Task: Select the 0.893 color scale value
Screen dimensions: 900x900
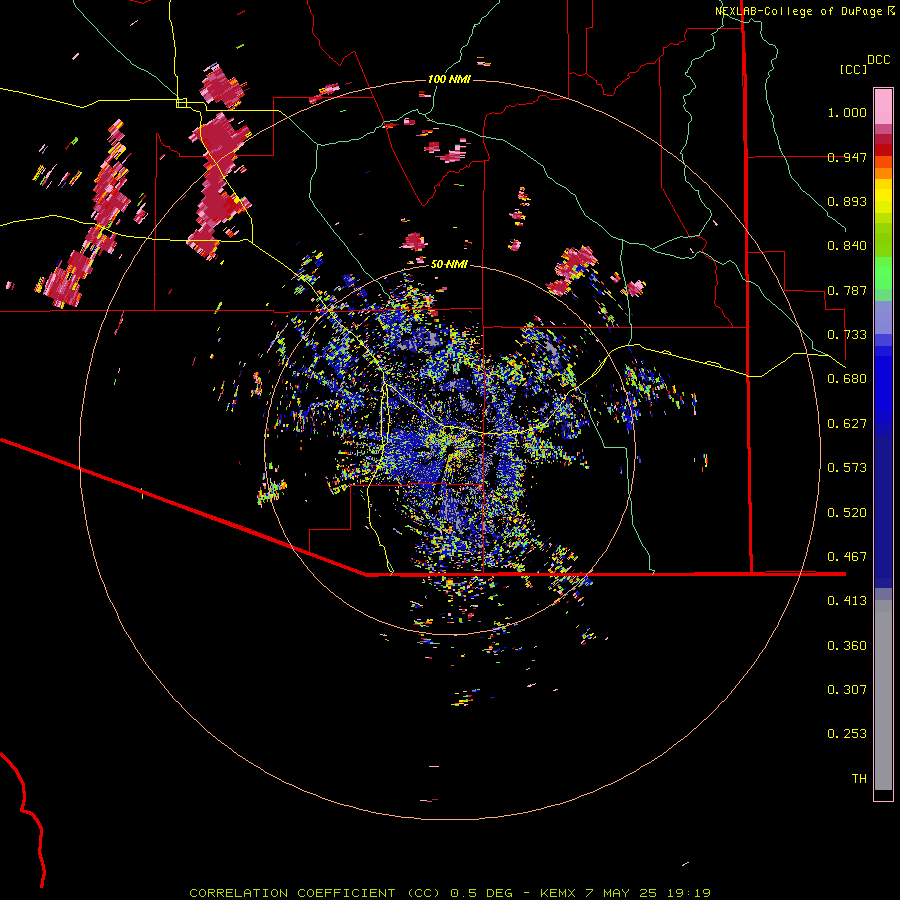Action: pos(847,201)
